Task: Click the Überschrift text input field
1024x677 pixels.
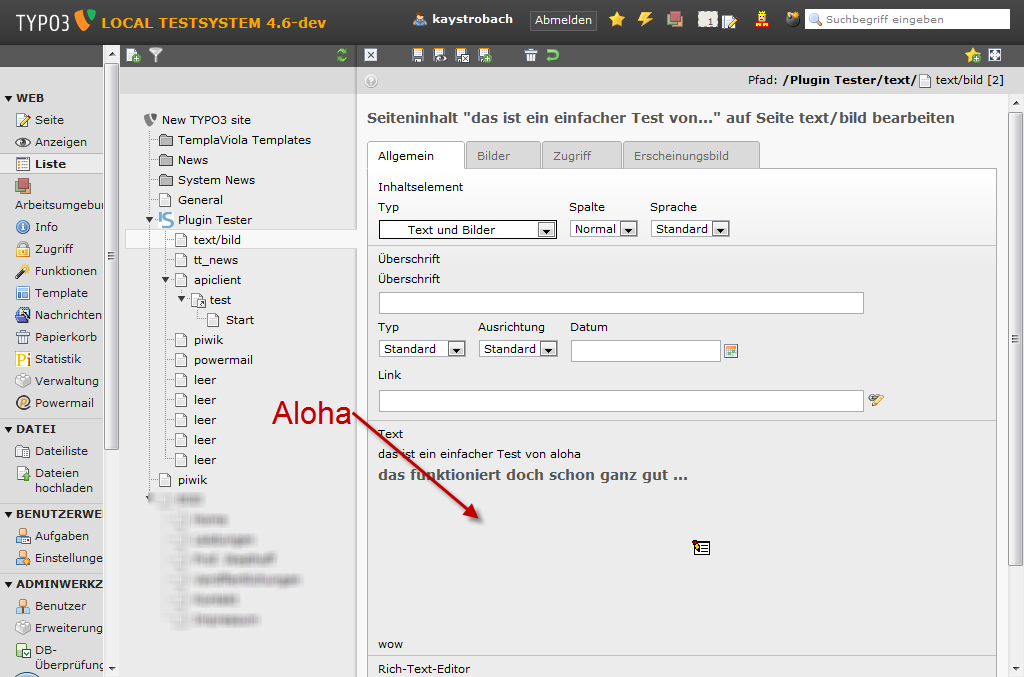Action: click(x=620, y=303)
